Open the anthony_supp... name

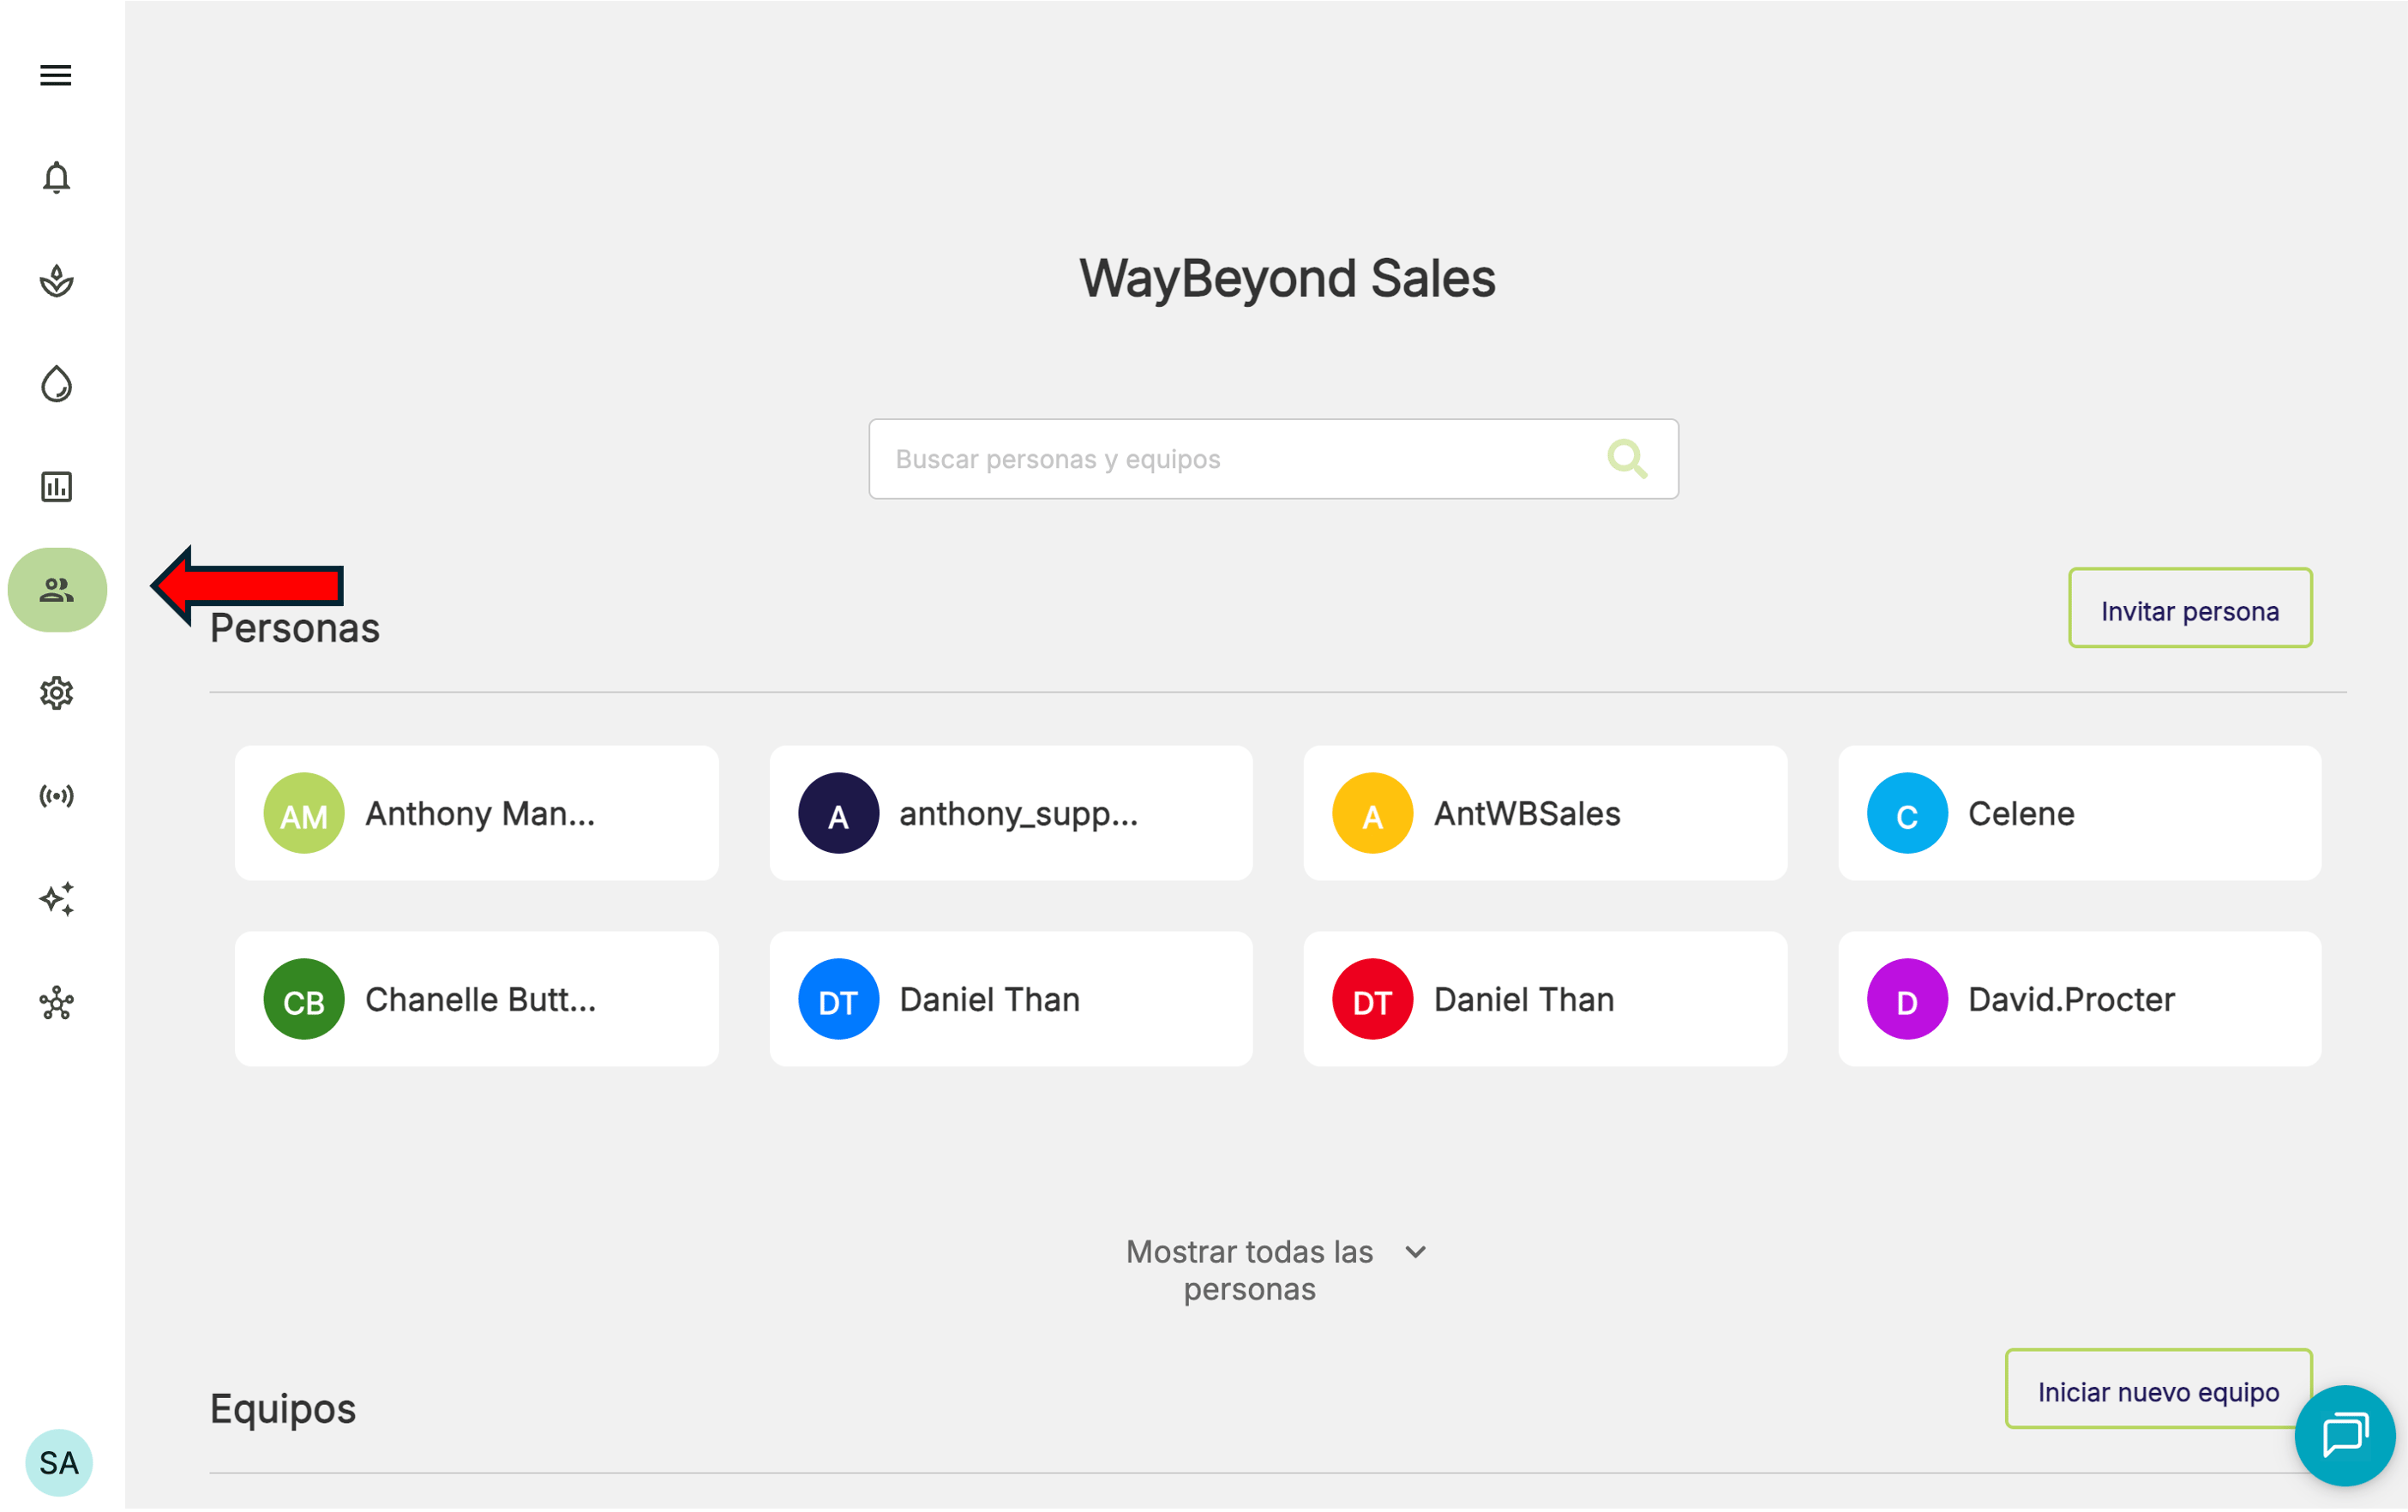pyautogui.click(x=1018, y=814)
